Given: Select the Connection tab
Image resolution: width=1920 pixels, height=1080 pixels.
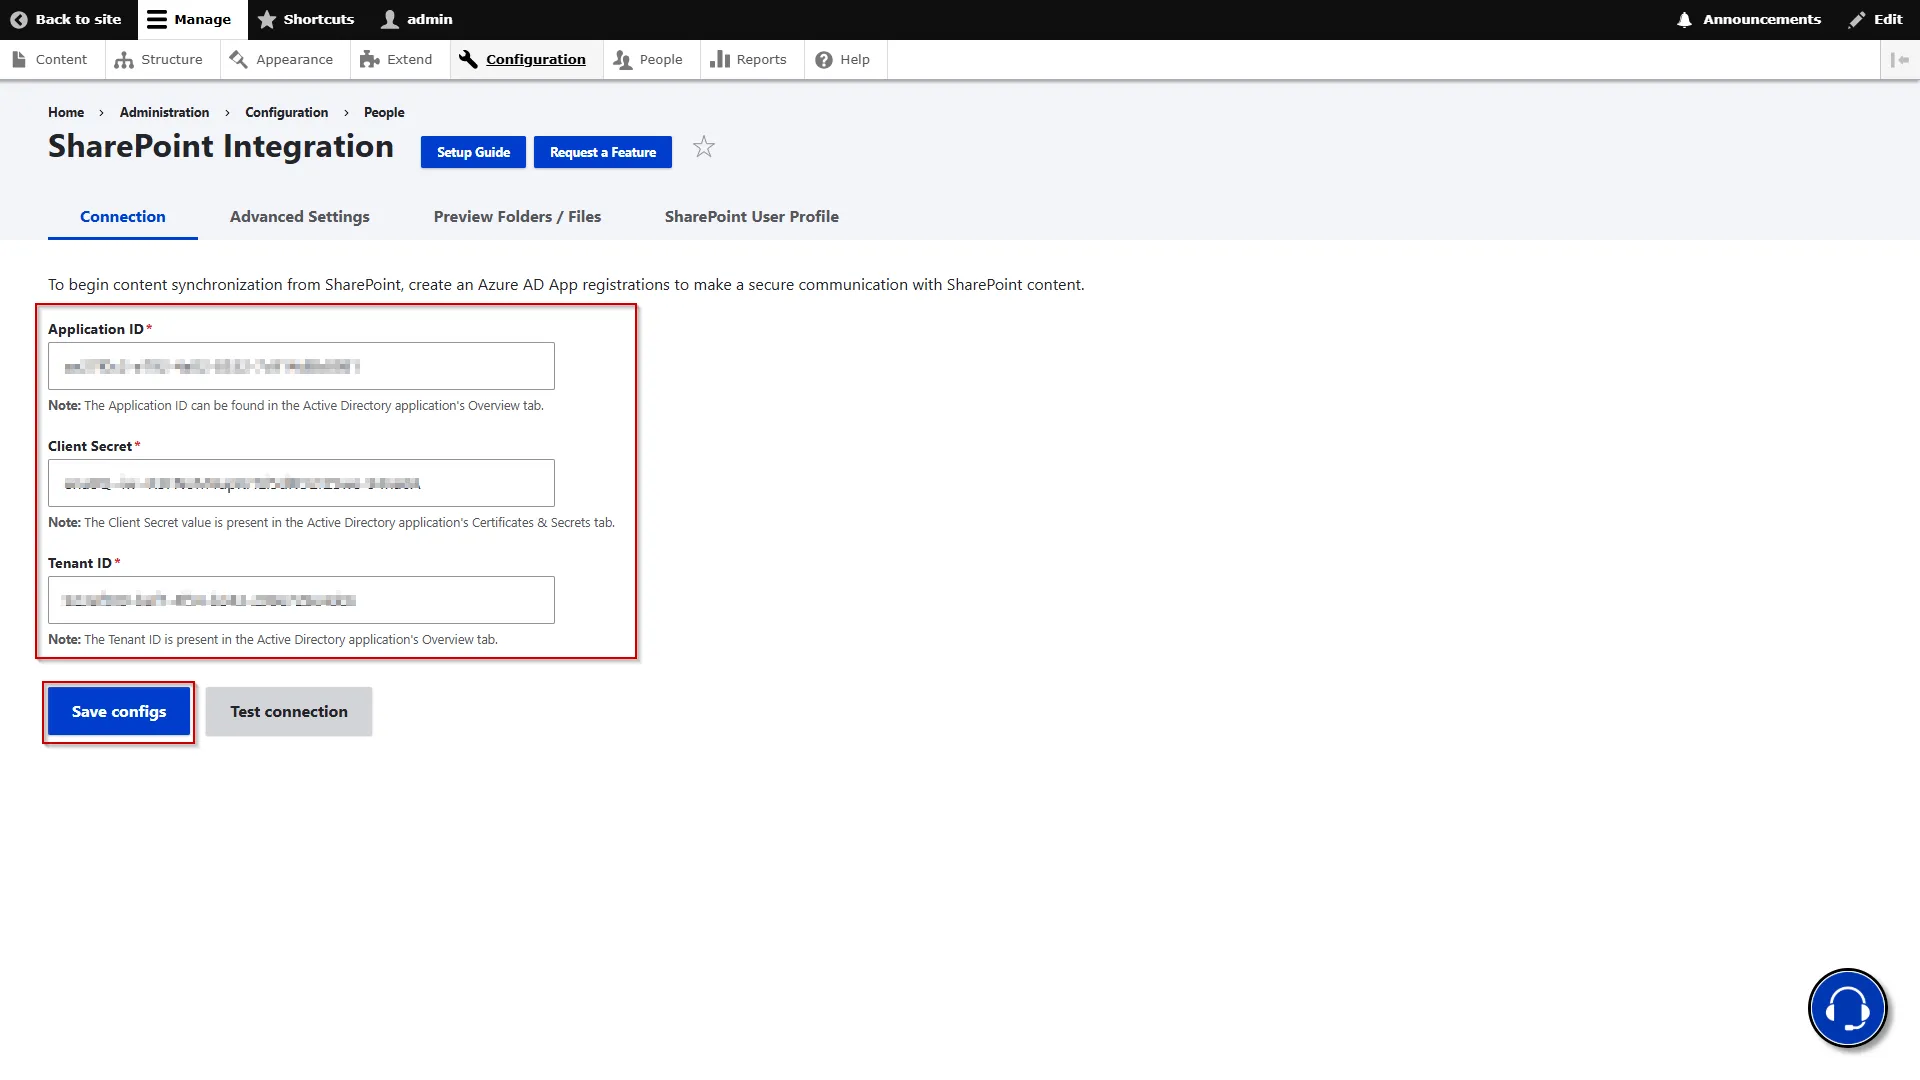Looking at the screenshot, I should point(123,216).
